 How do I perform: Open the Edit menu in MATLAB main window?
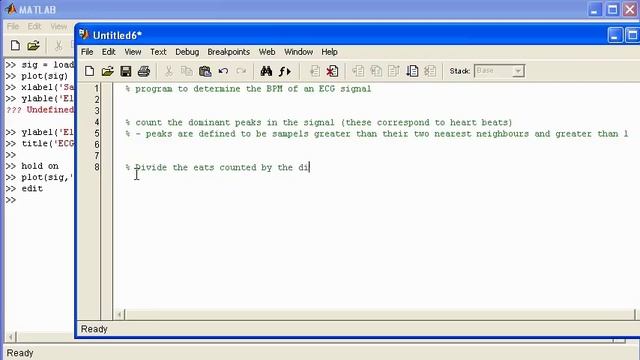click(34, 27)
